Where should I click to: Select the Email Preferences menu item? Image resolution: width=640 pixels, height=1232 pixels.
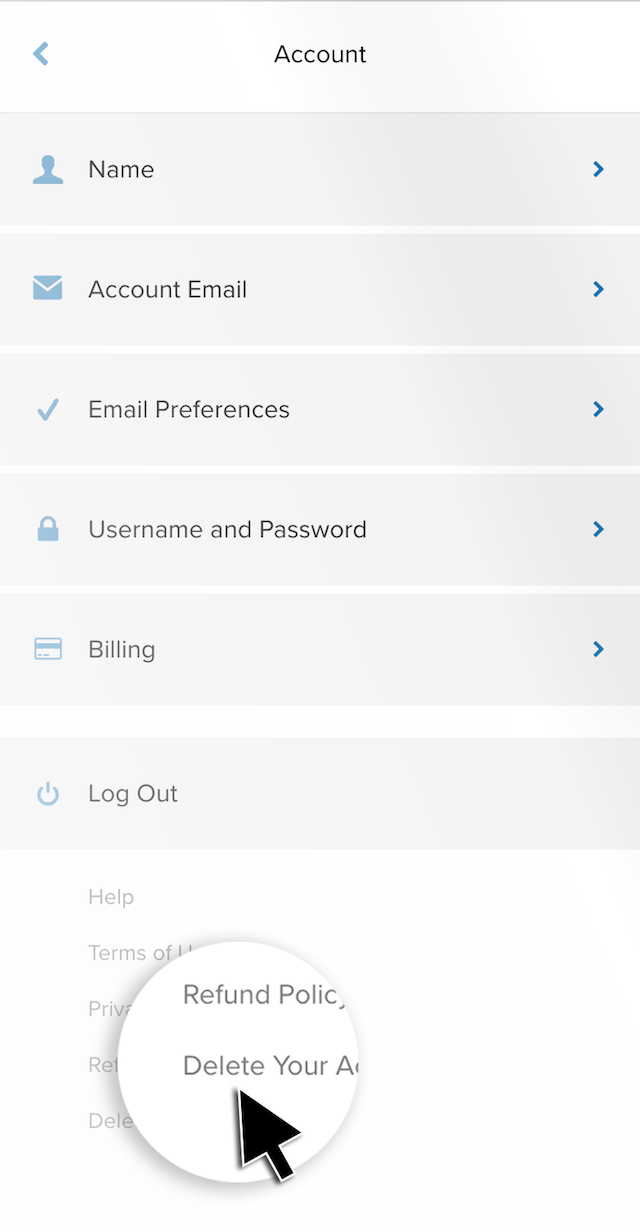[189, 410]
